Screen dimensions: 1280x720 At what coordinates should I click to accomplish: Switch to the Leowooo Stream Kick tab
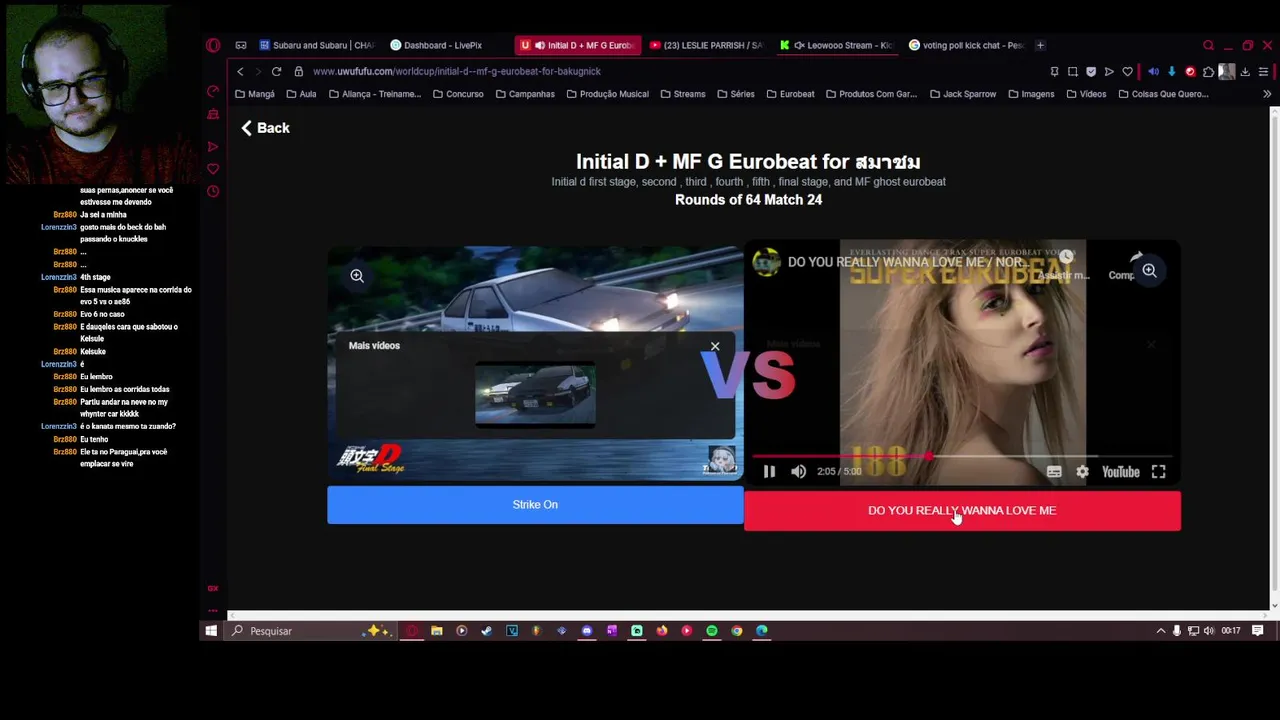(x=837, y=45)
